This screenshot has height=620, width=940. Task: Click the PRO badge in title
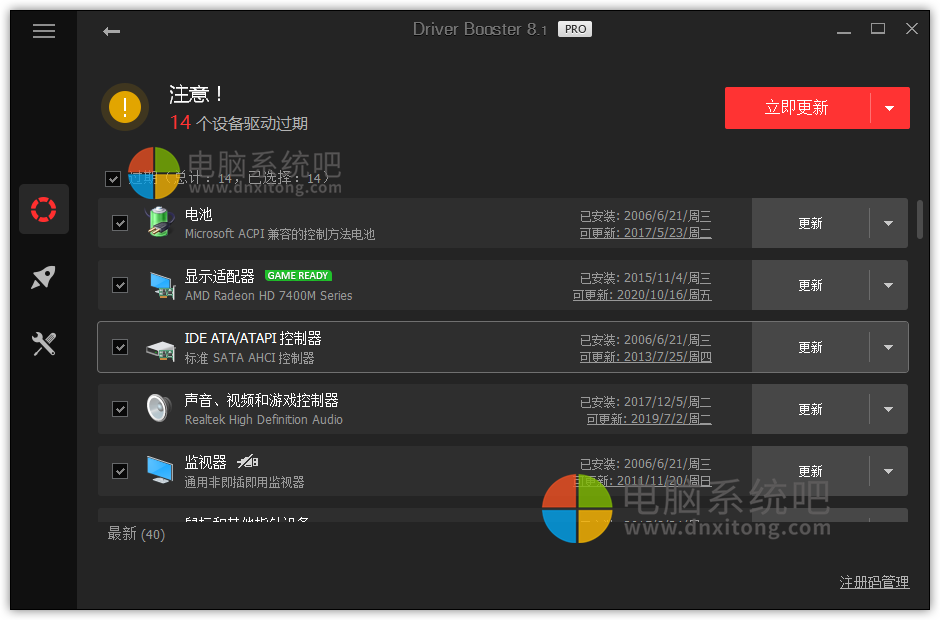(x=575, y=29)
